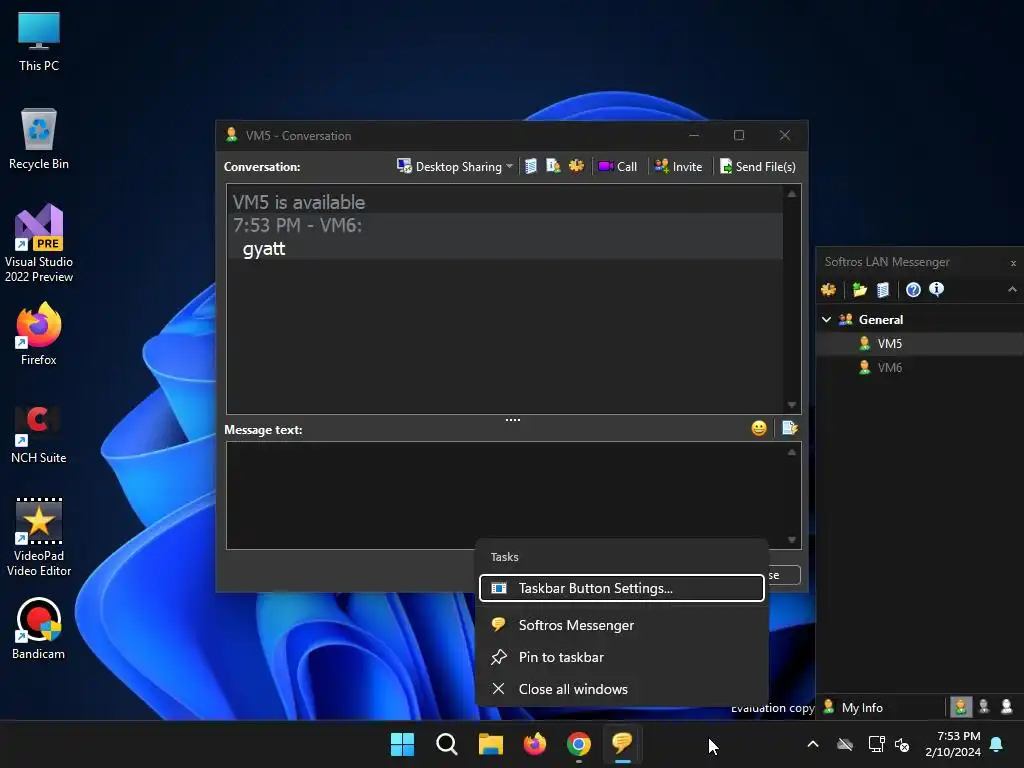Screen dimensions: 1024x768
Task: Open help question mark icon in messenger panel
Action: 913,289
